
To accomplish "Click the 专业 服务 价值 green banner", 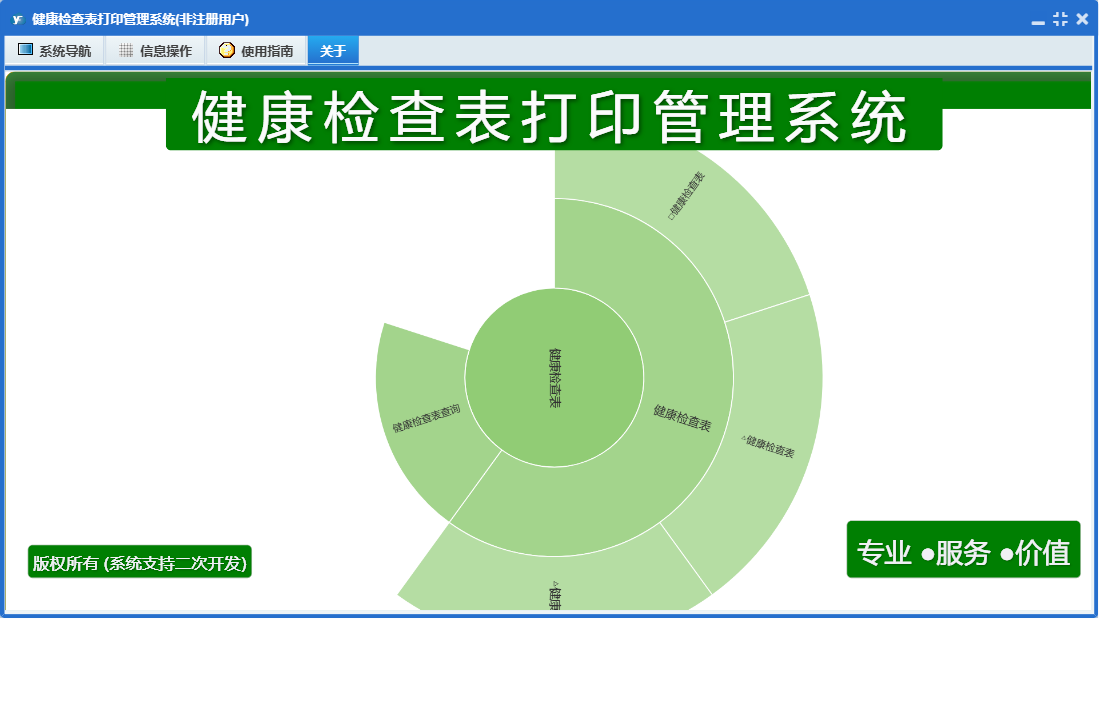I will [x=963, y=551].
